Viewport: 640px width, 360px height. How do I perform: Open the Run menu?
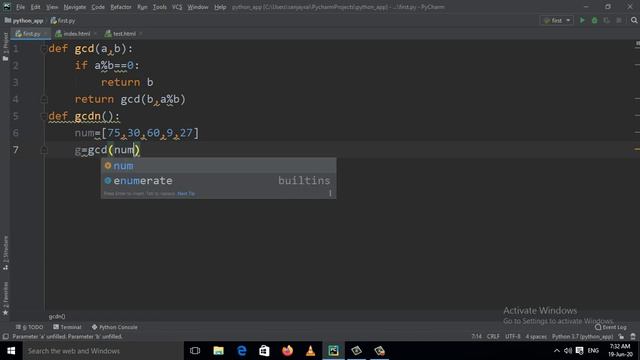[x=142, y=7]
